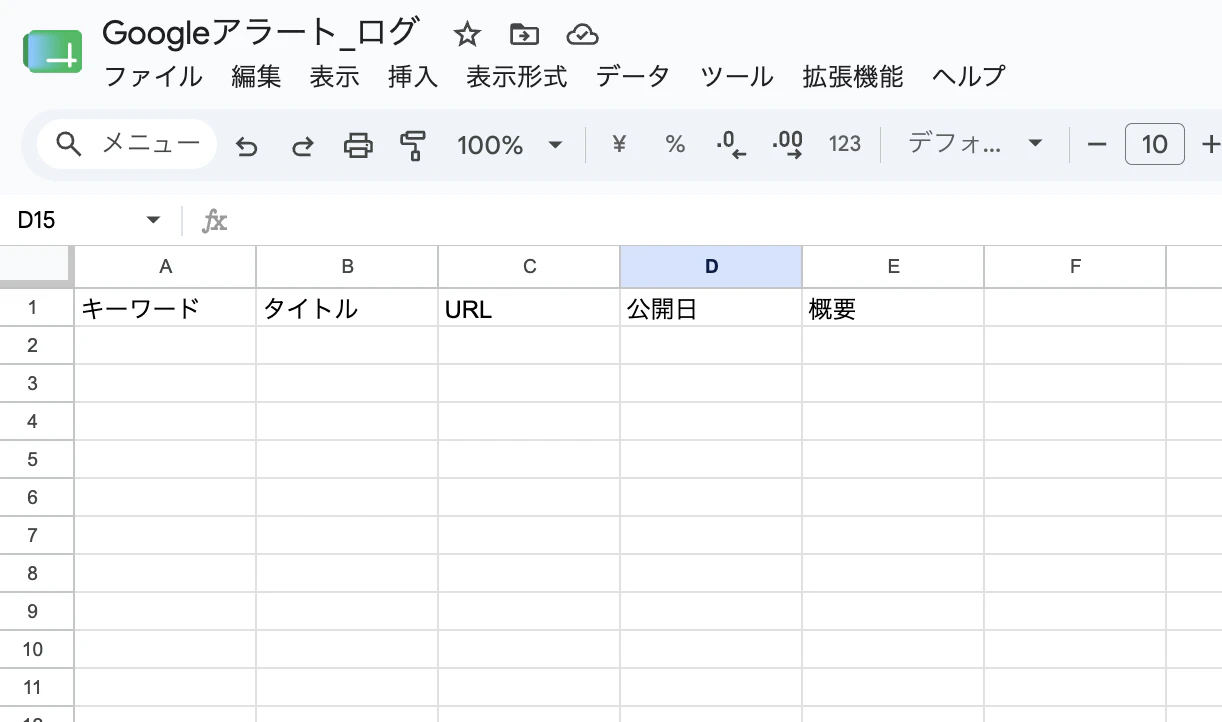Viewport: 1222px width, 722px height.
Task: Click the fx function icon
Action: click(214, 221)
